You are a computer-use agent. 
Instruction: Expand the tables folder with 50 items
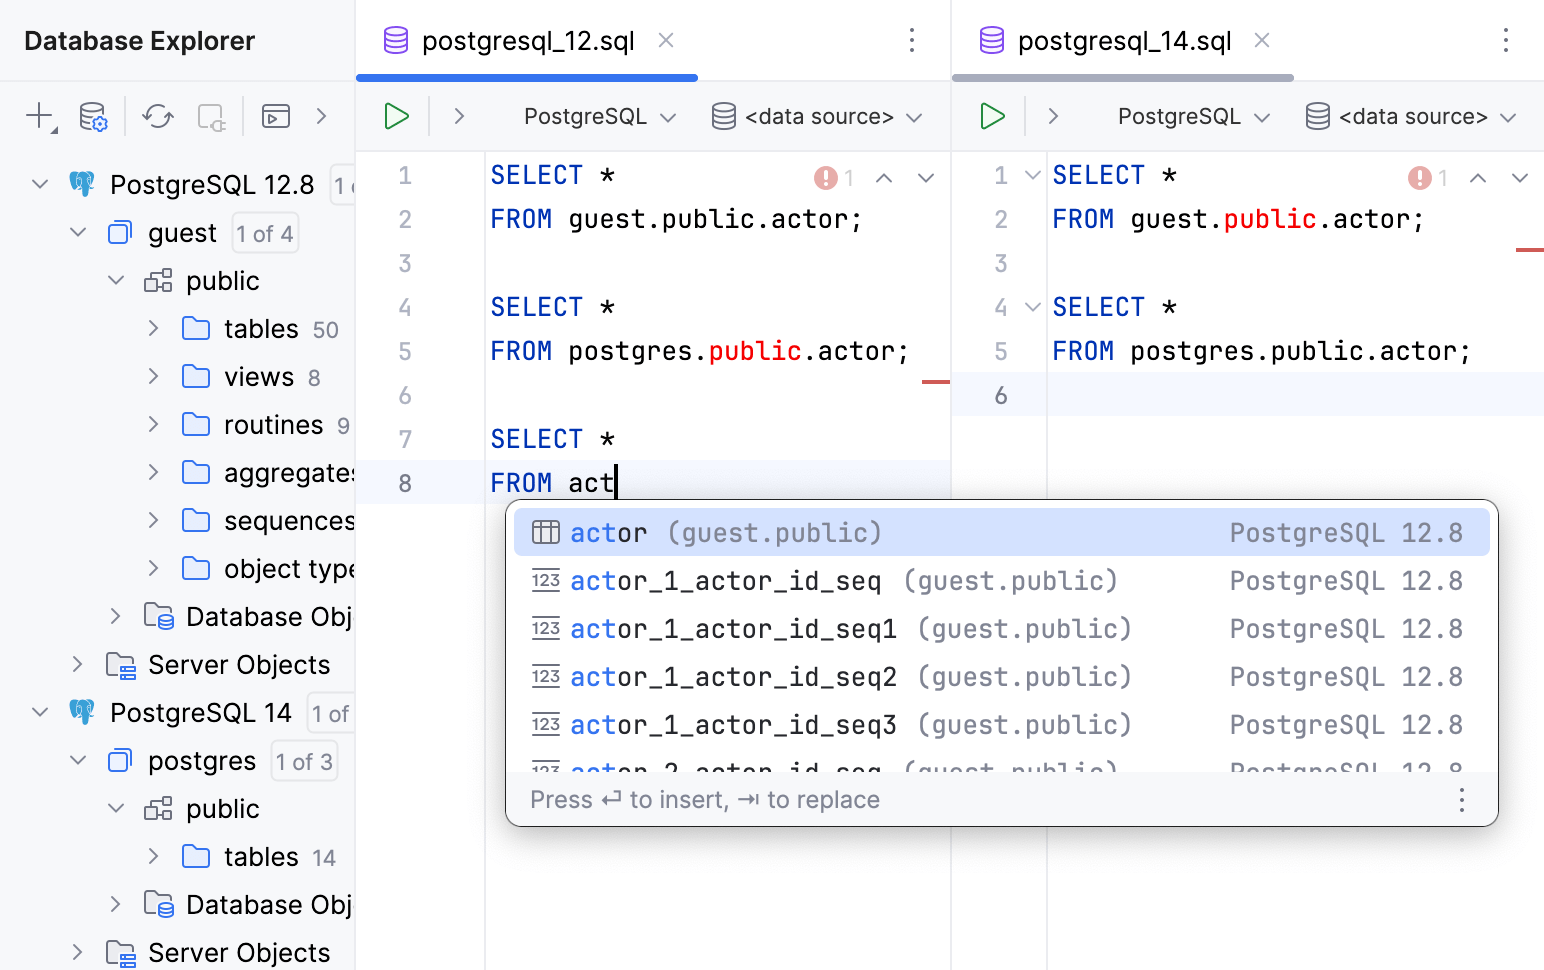(154, 329)
